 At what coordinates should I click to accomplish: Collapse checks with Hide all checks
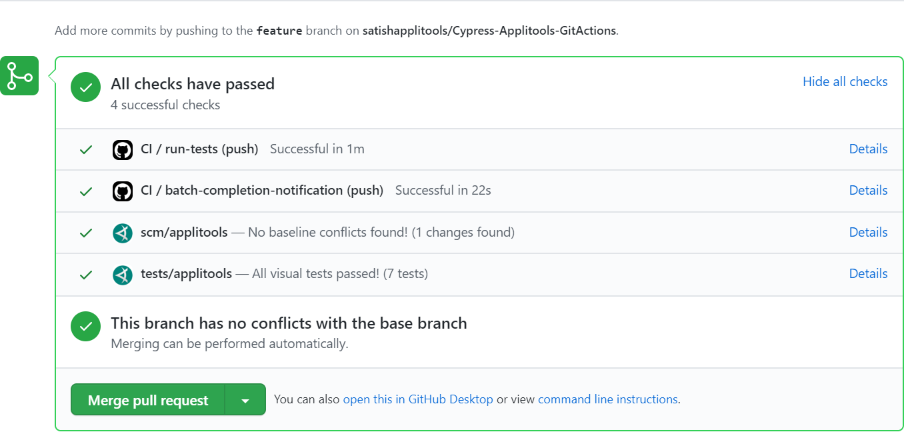[x=844, y=82]
